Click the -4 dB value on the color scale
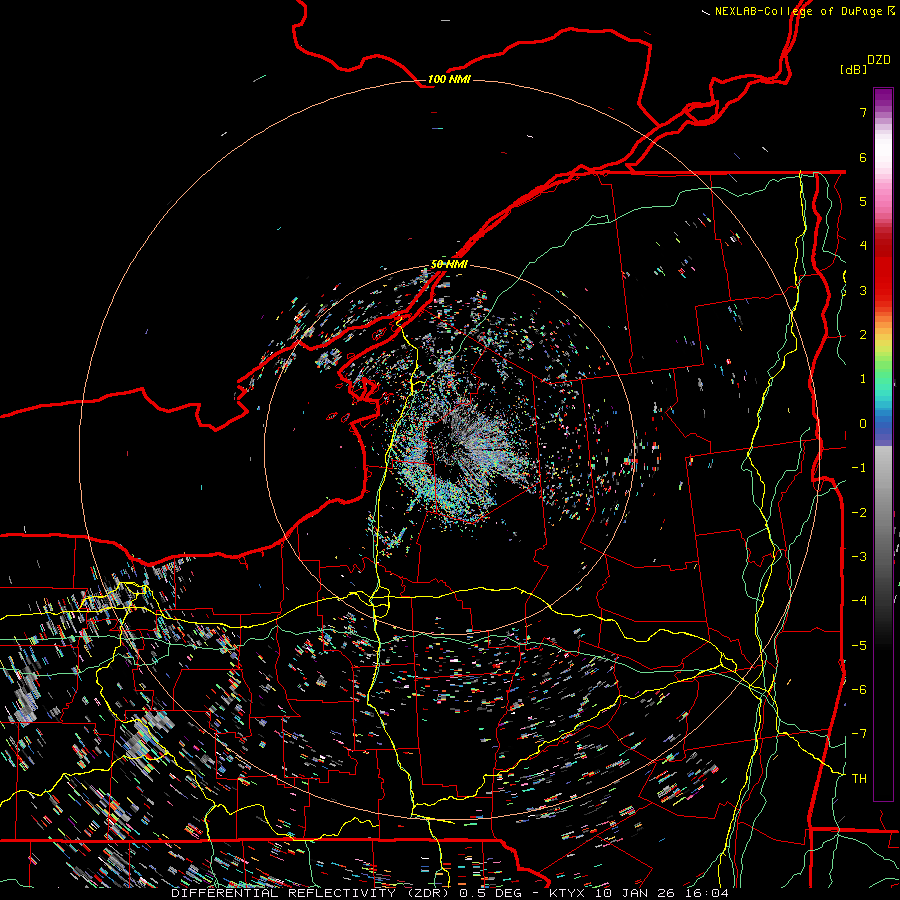 pyautogui.click(x=859, y=601)
